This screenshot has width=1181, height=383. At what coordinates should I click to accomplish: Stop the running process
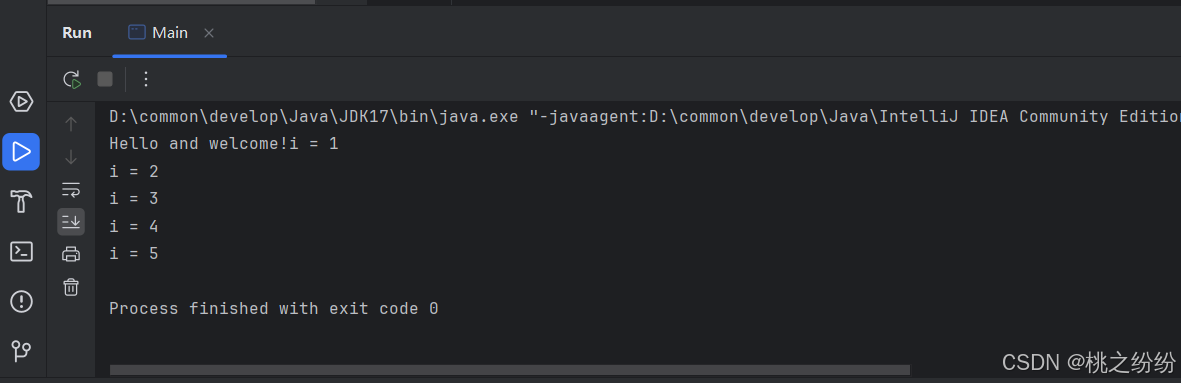click(x=105, y=79)
